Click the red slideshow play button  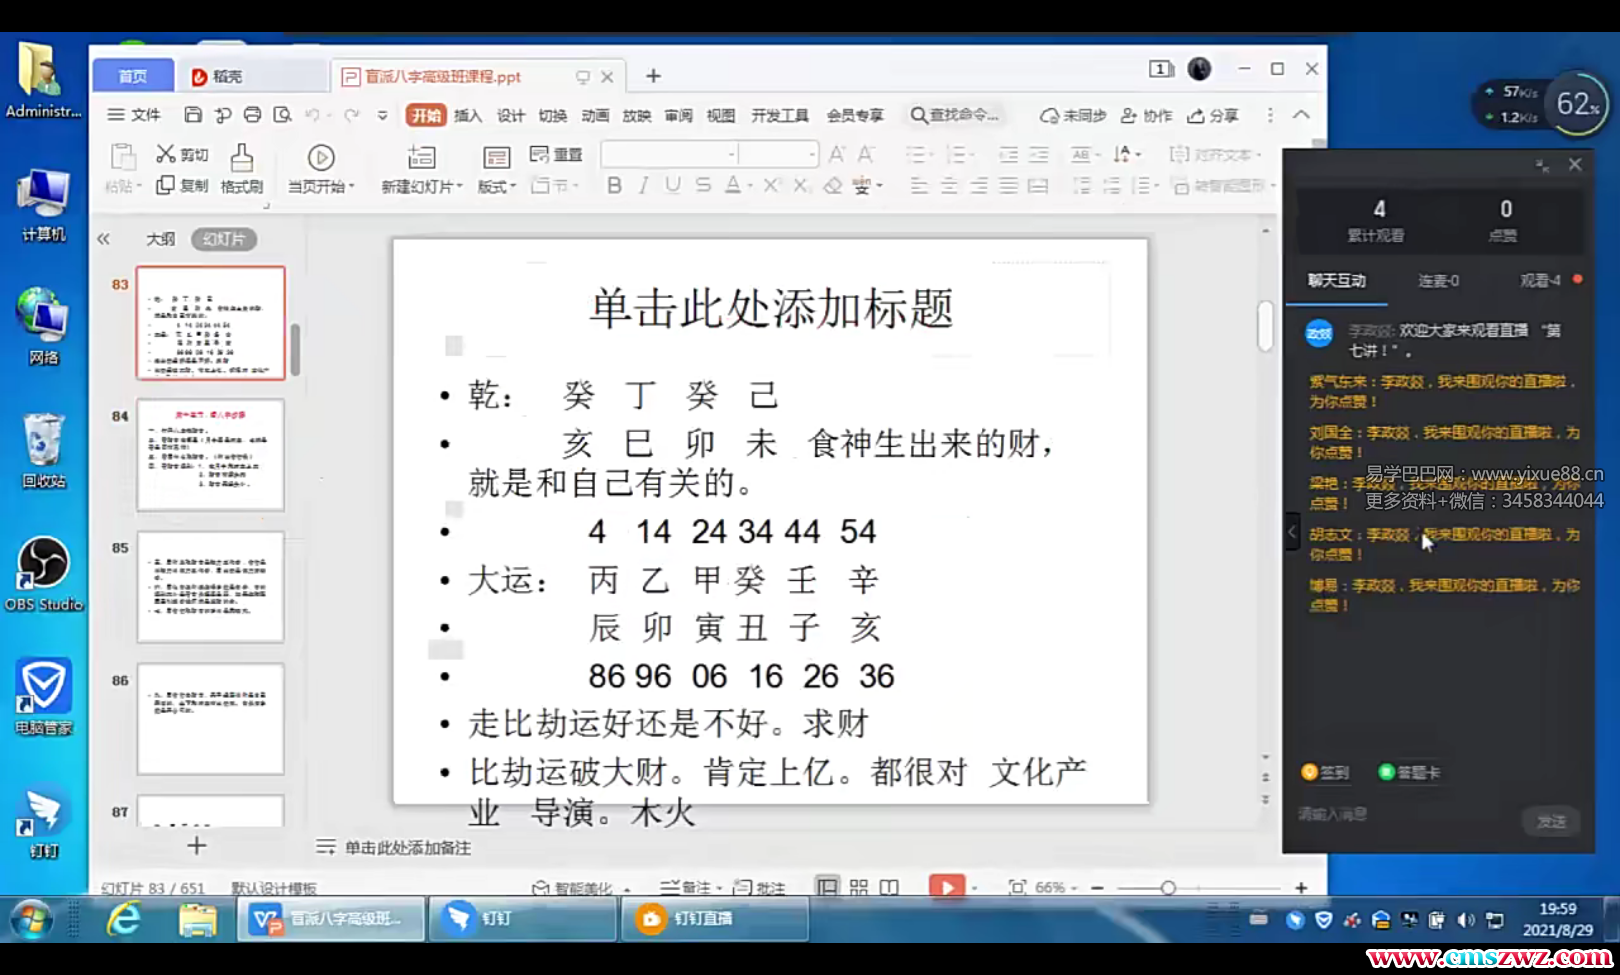coord(946,887)
